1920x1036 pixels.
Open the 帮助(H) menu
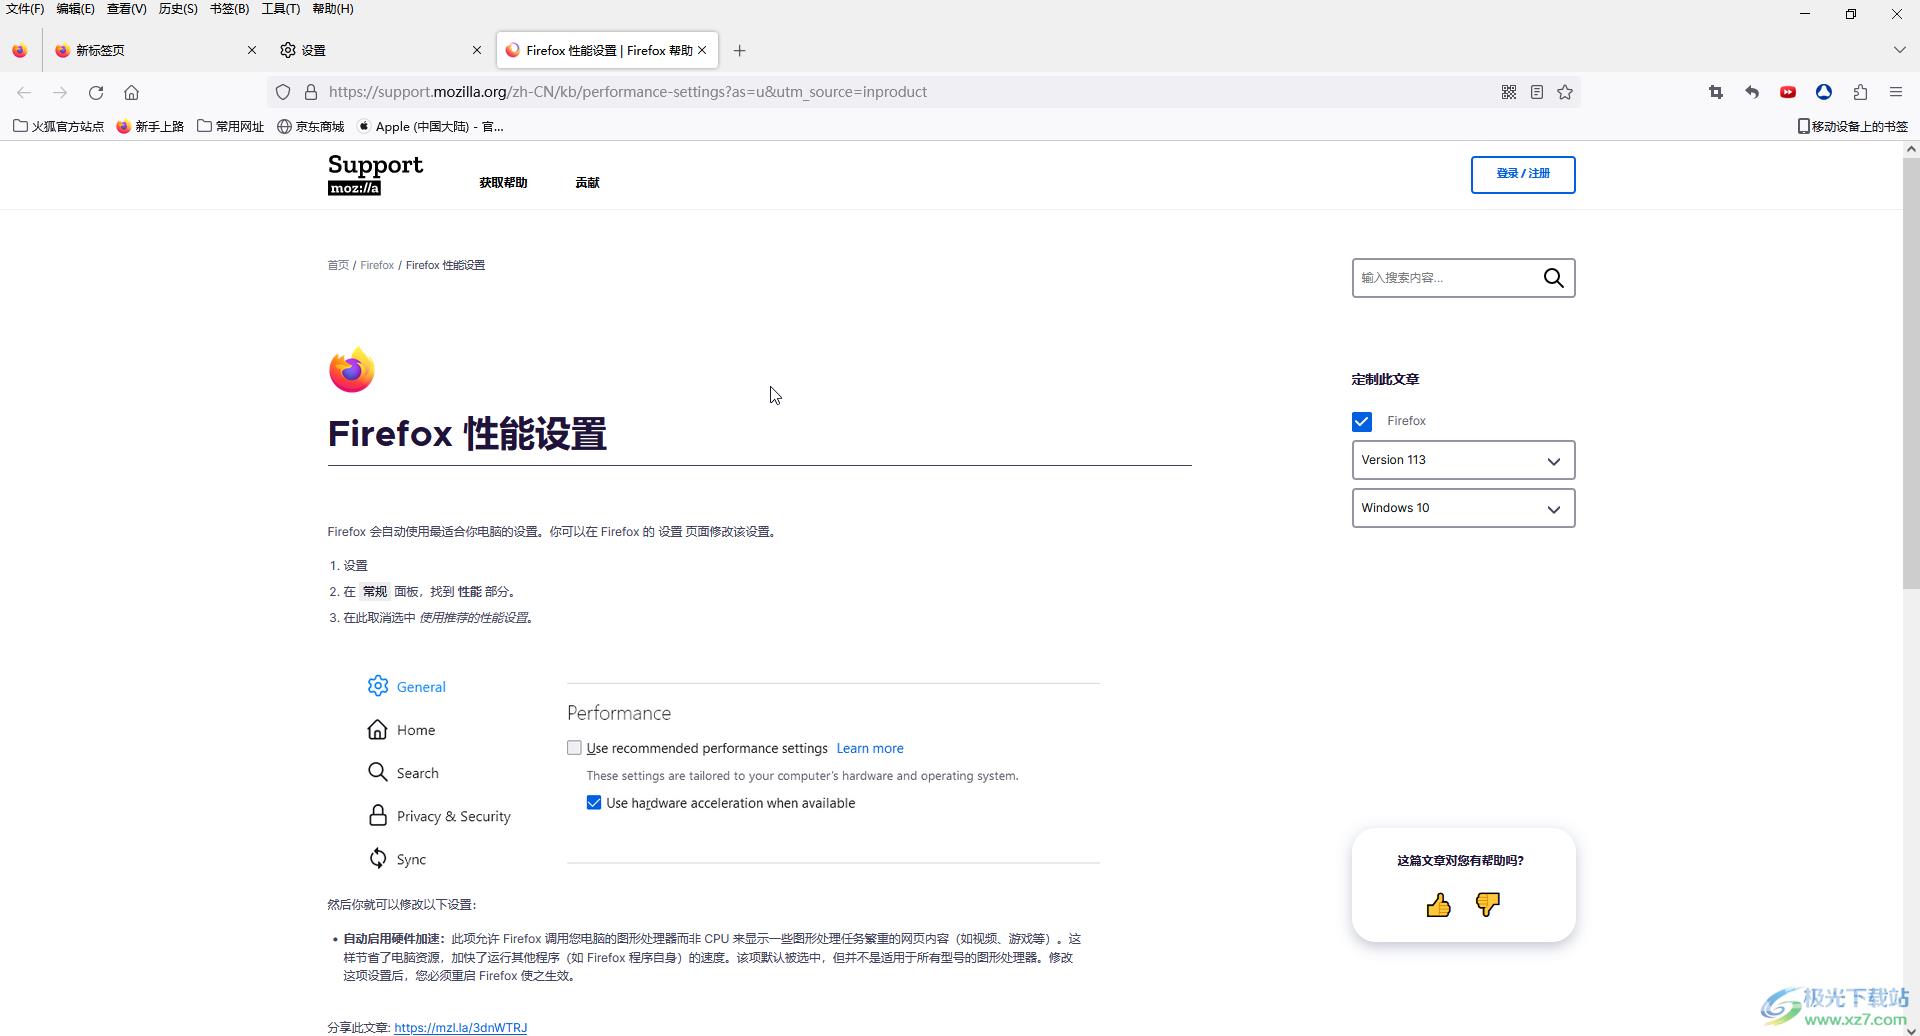(333, 9)
